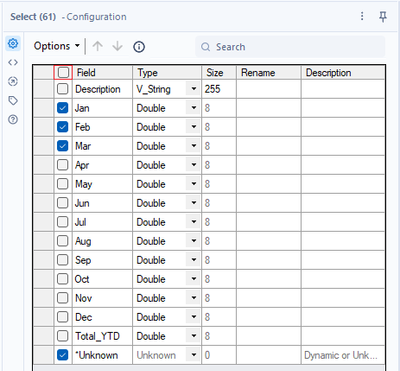Click the Type column header
The width and height of the screenshot is (400, 371).
click(x=167, y=72)
